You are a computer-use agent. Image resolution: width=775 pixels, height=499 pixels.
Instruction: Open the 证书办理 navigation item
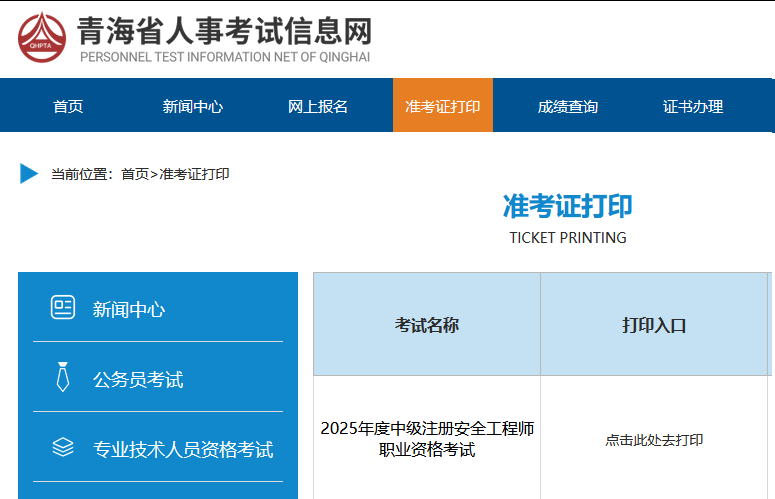pos(693,106)
